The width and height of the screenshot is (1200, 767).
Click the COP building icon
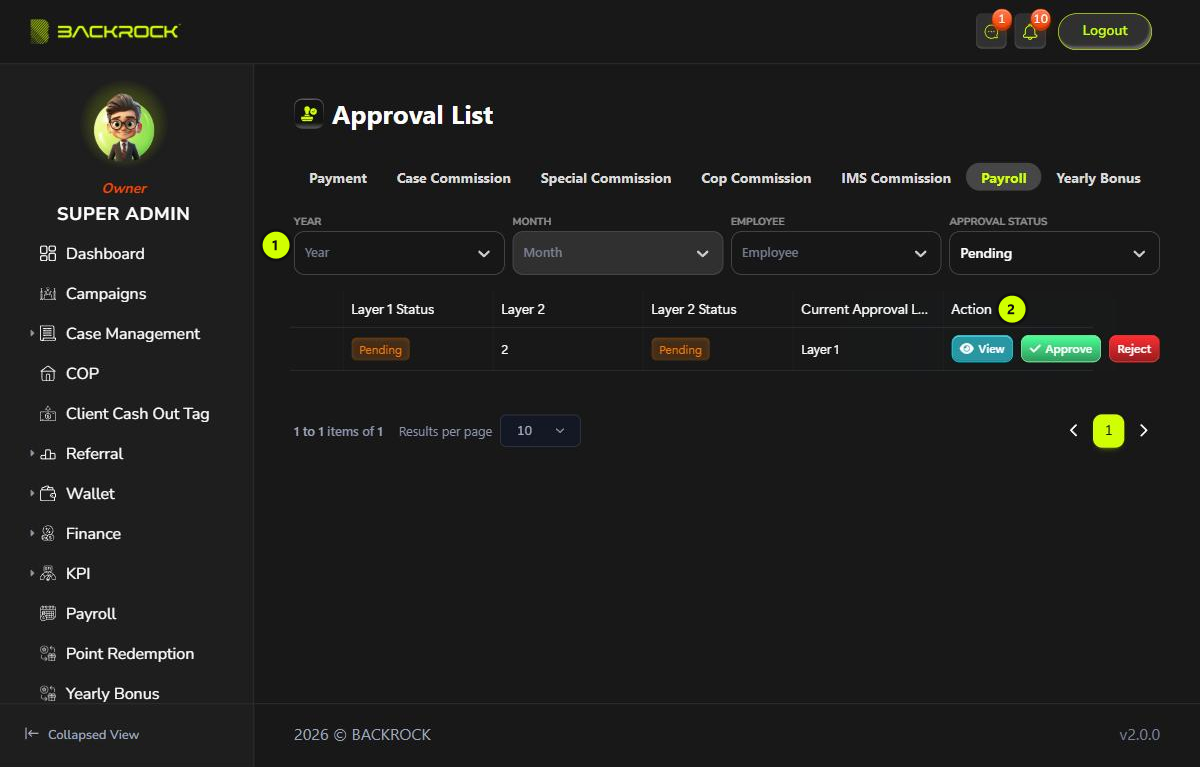point(48,374)
